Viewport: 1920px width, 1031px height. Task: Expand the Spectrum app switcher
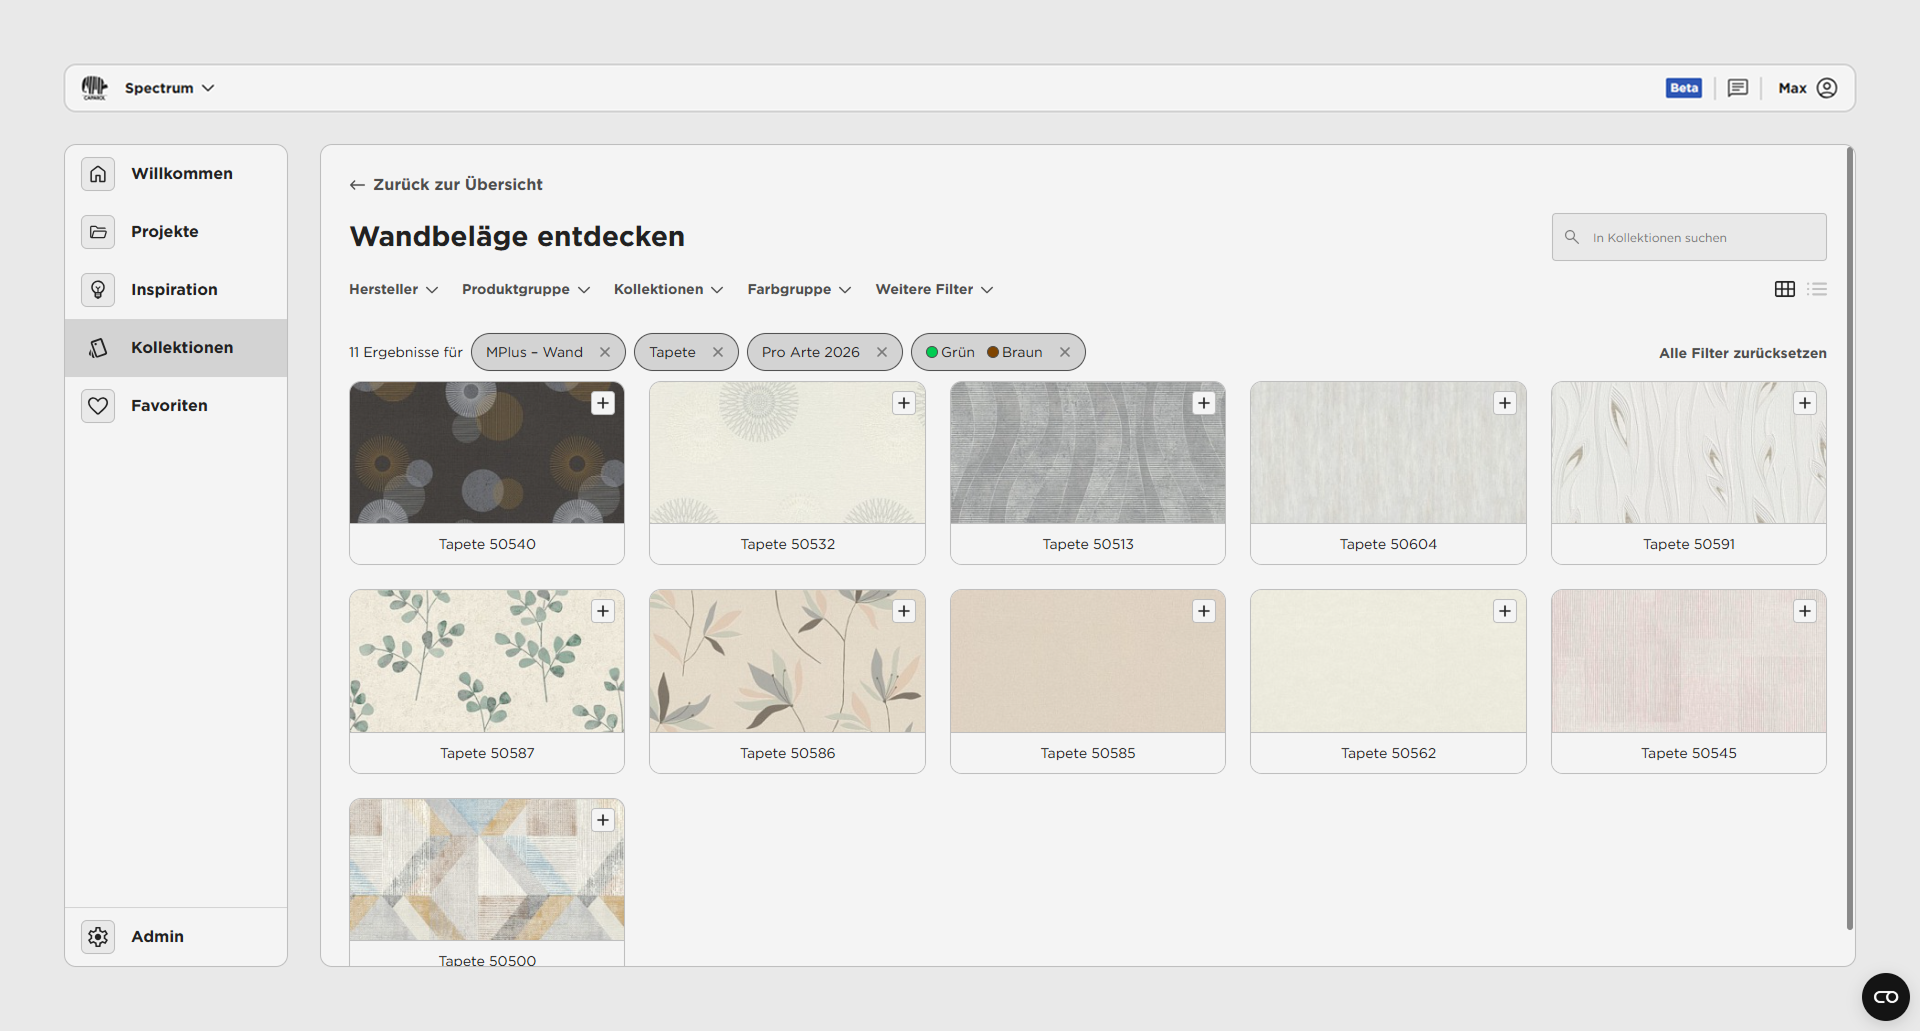169,88
